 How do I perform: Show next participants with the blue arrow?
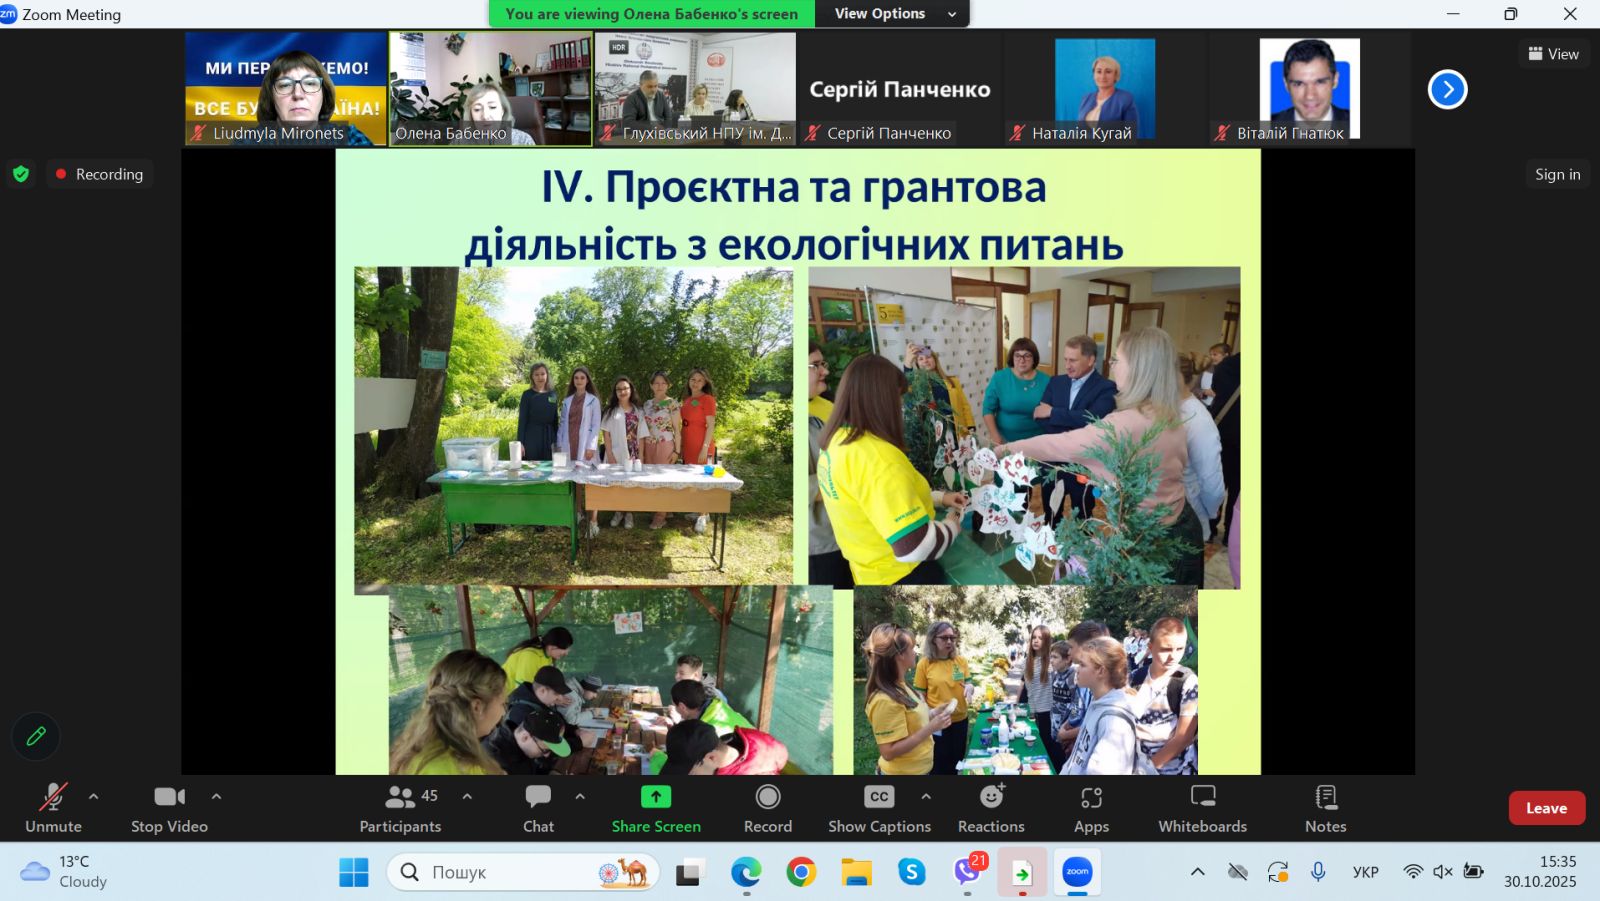click(1447, 90)
